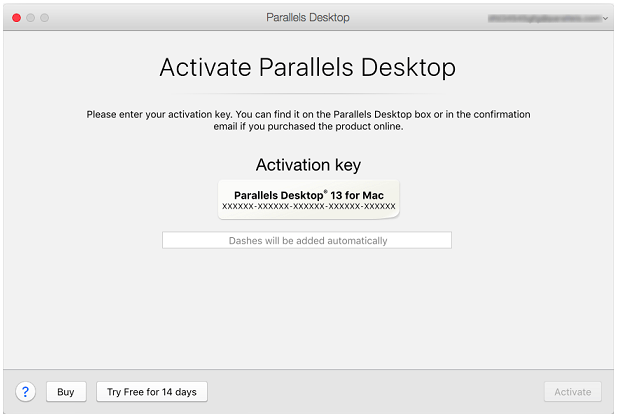Click the Buy button

pyautogui.click(x=66, y=392)
